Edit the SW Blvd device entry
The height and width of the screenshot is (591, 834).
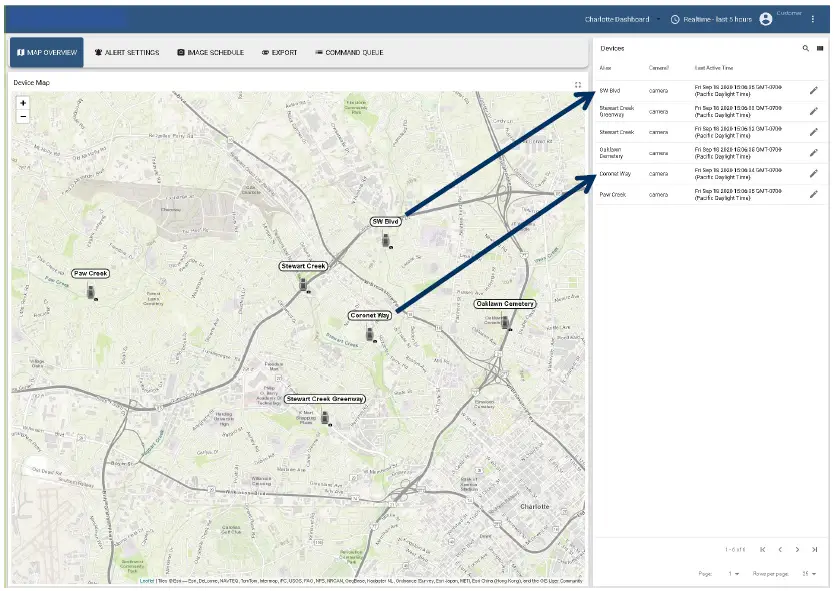813,91
